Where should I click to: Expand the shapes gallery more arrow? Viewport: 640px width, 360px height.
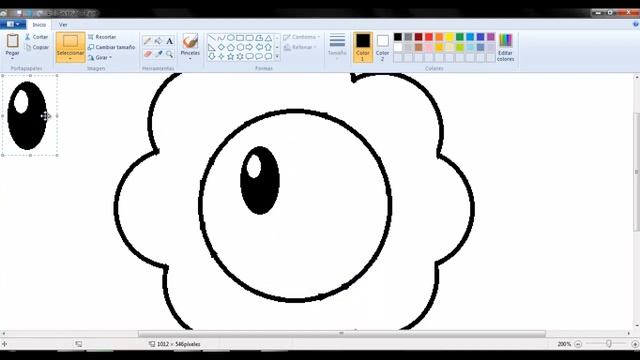(277, 57)
